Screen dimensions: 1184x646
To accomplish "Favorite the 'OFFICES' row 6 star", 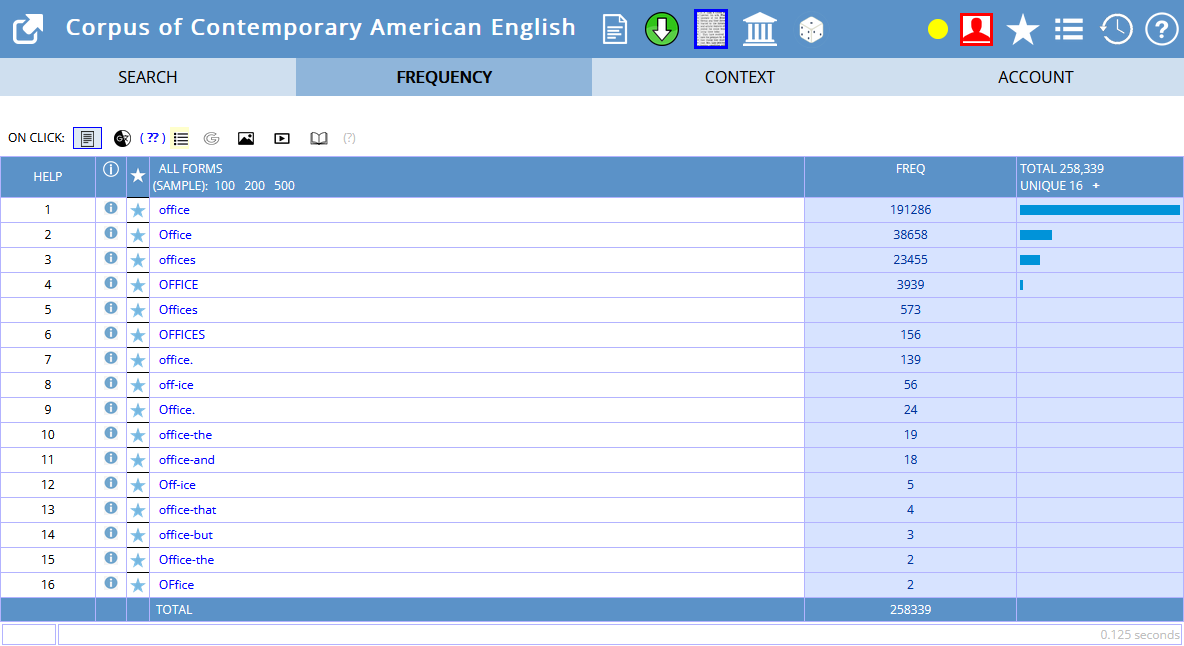I will tap(137, 335).
